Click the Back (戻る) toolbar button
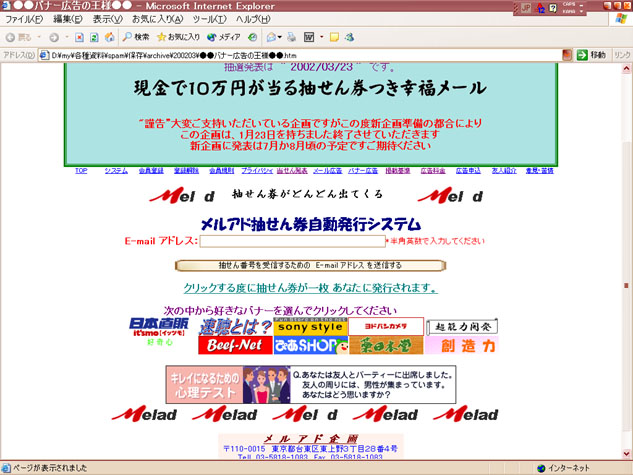The width and height of the screenshot is (633, 475). click(18, 38)
